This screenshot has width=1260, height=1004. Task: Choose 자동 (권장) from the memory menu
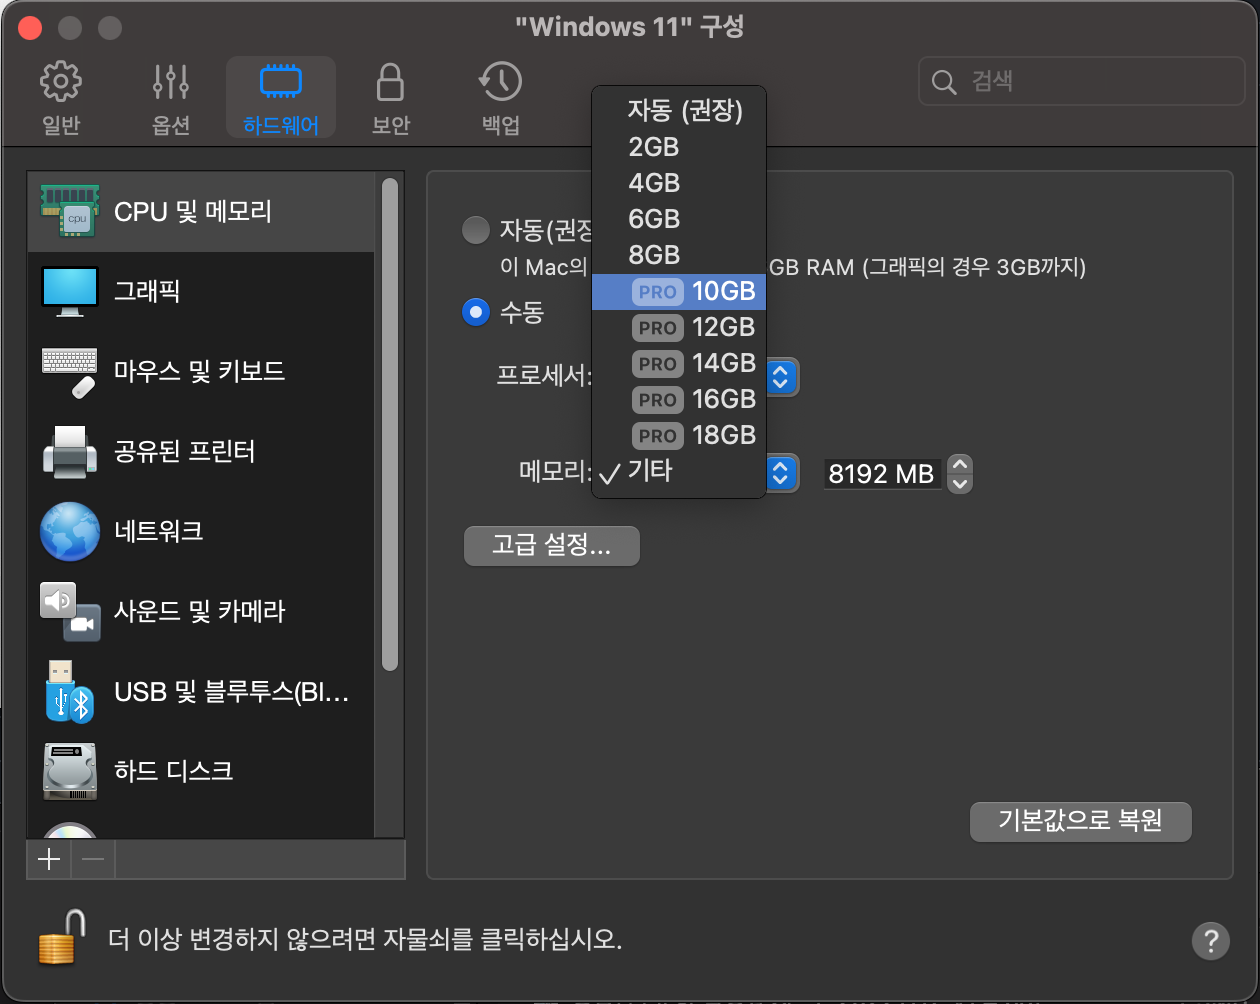tap(679, 110)
